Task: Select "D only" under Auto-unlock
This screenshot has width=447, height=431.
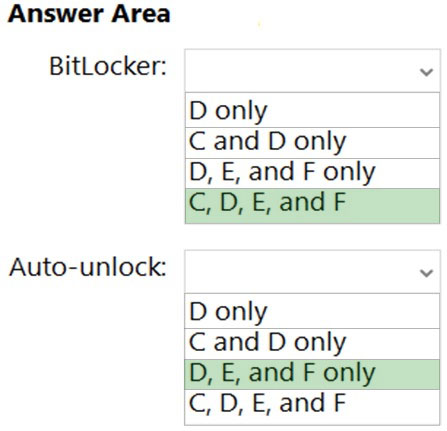Action: point(312,311)
